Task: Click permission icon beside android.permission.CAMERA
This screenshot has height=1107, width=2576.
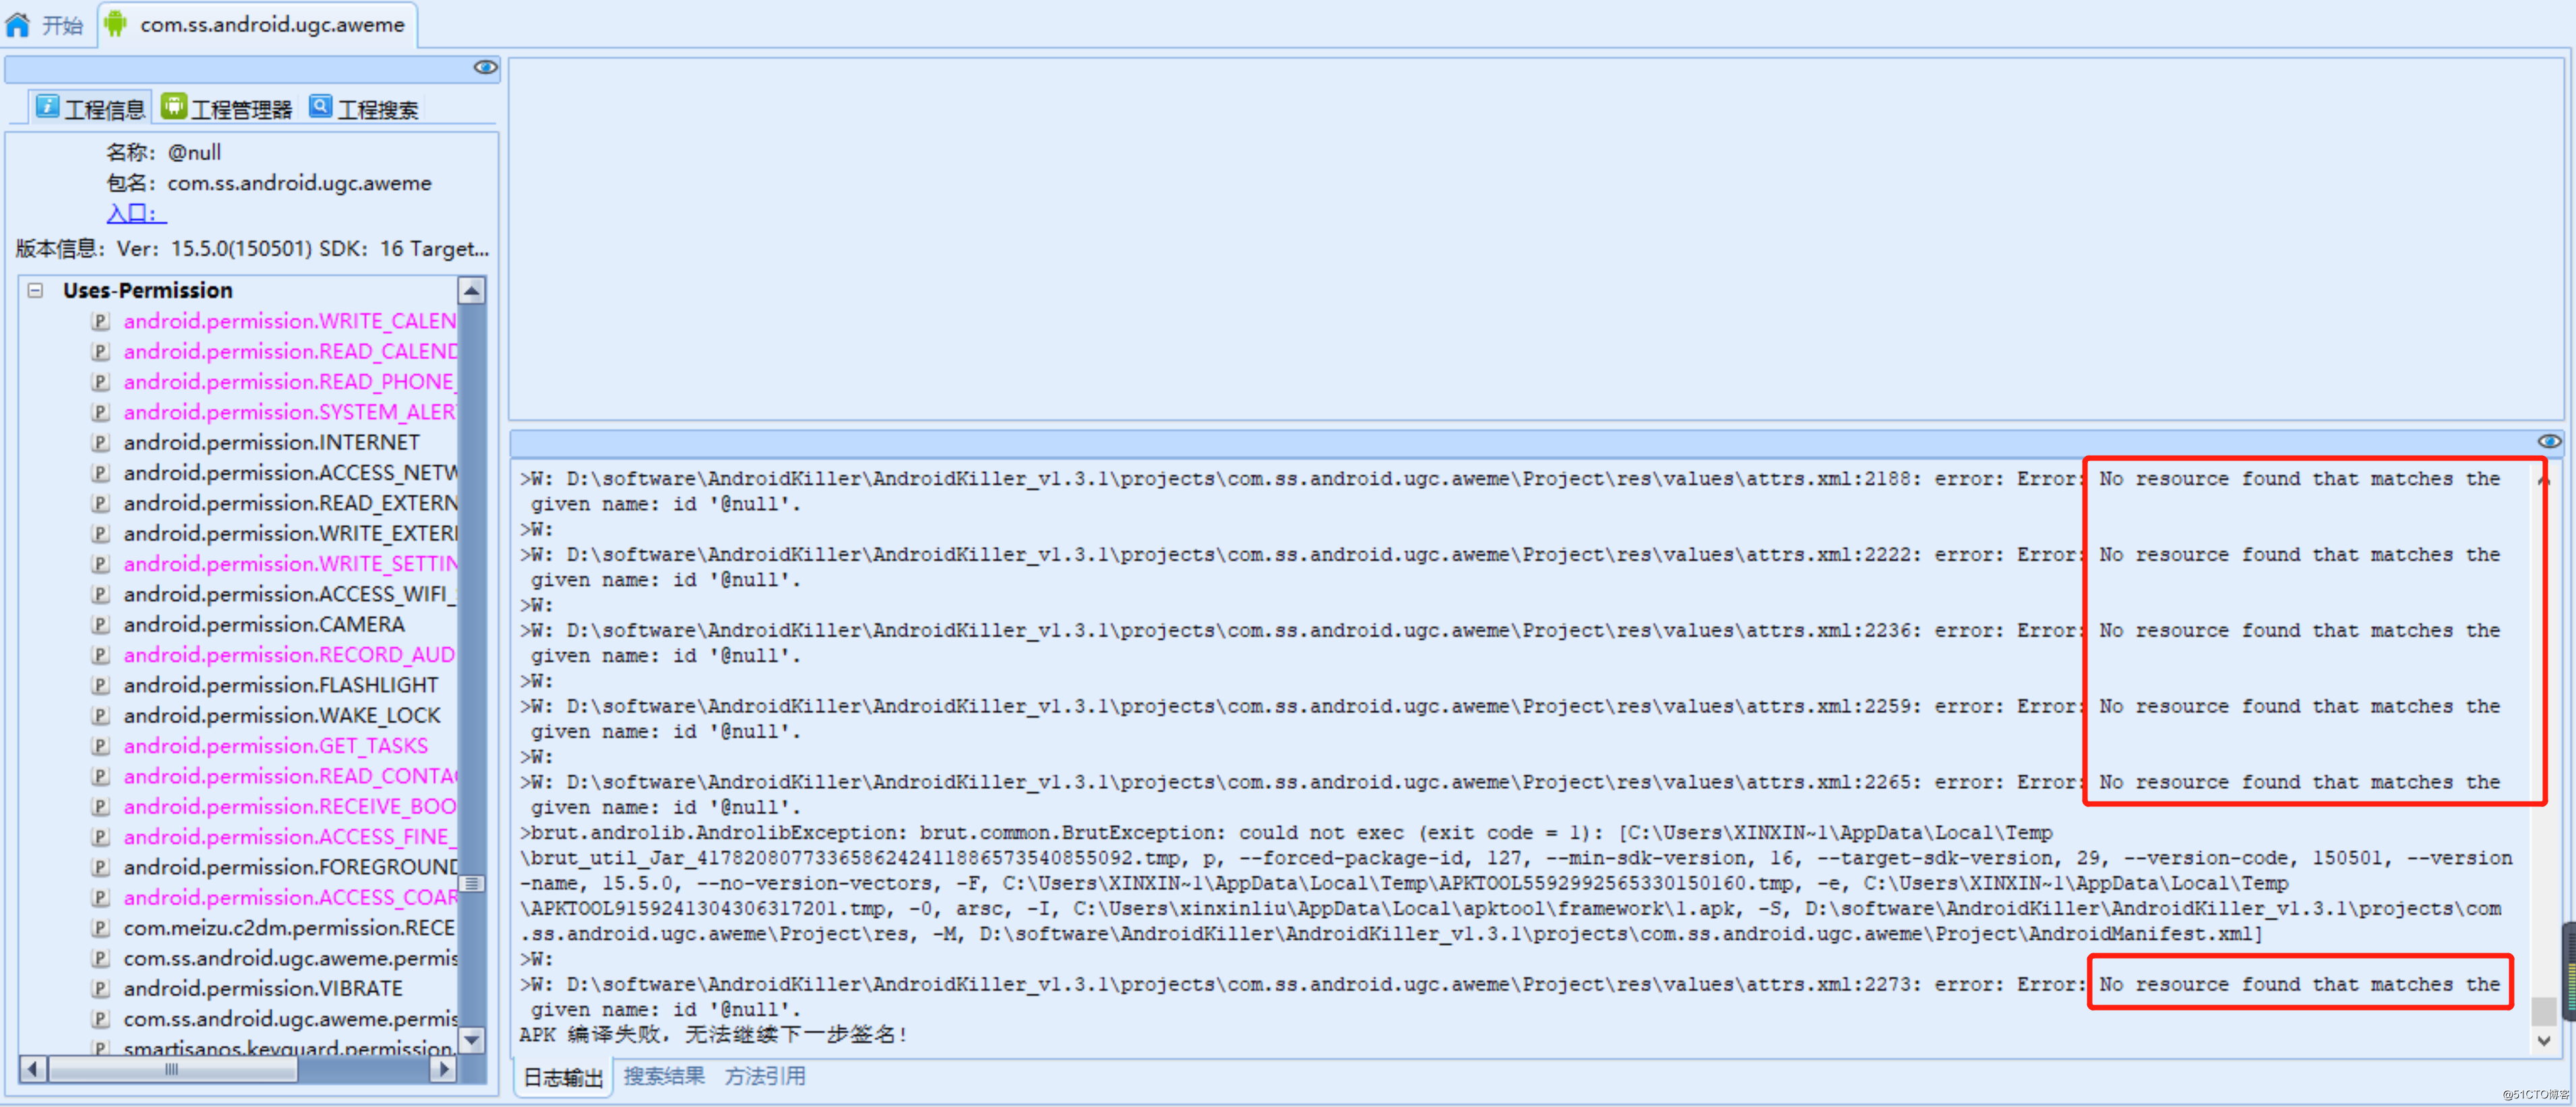Action: click(x=100, y=624)
